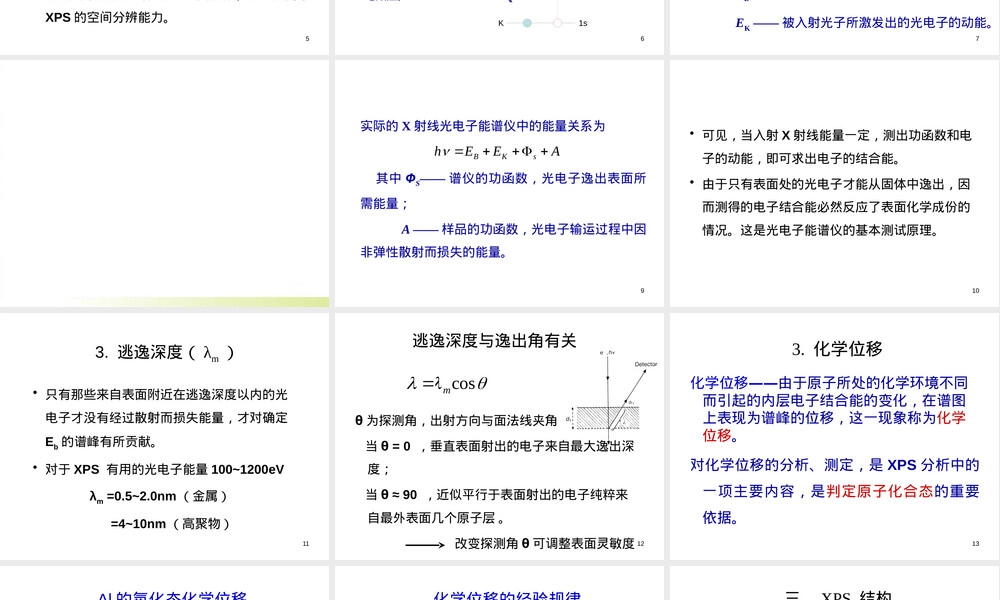Click slide number 10 label
Screen dimensions: 1000x600
click(975, 291)
